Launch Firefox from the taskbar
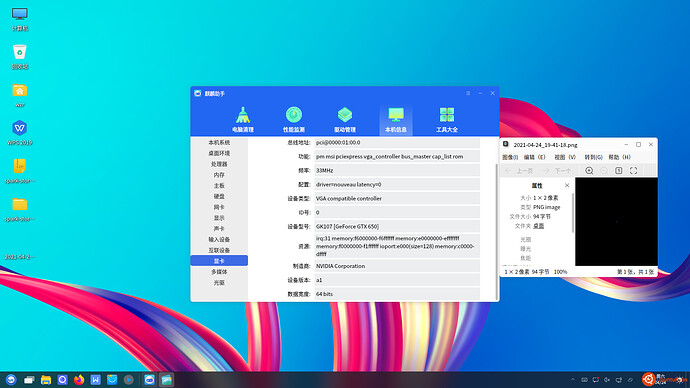This screenshot has height=388, width=690. coord(79,380)
